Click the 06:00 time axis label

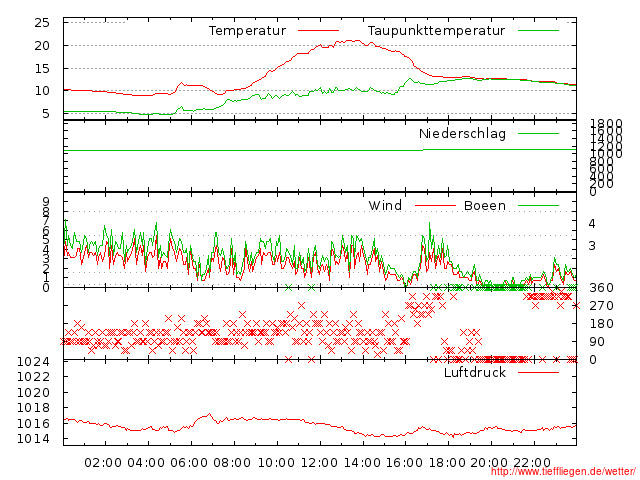click(189, 463)
